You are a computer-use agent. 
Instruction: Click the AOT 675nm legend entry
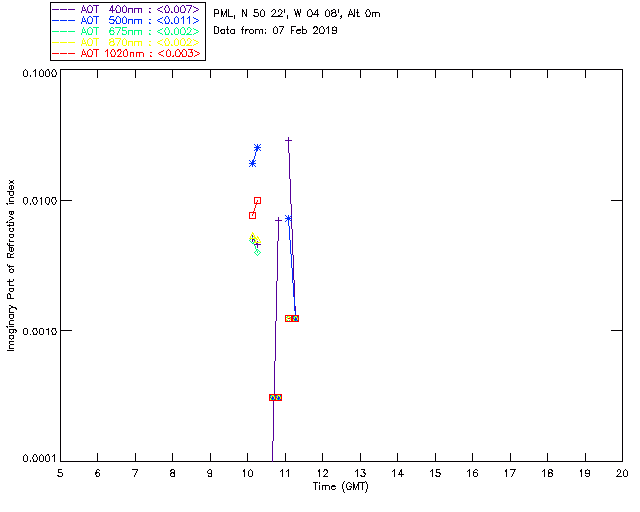pyautogui.click(x=126, y=31)
